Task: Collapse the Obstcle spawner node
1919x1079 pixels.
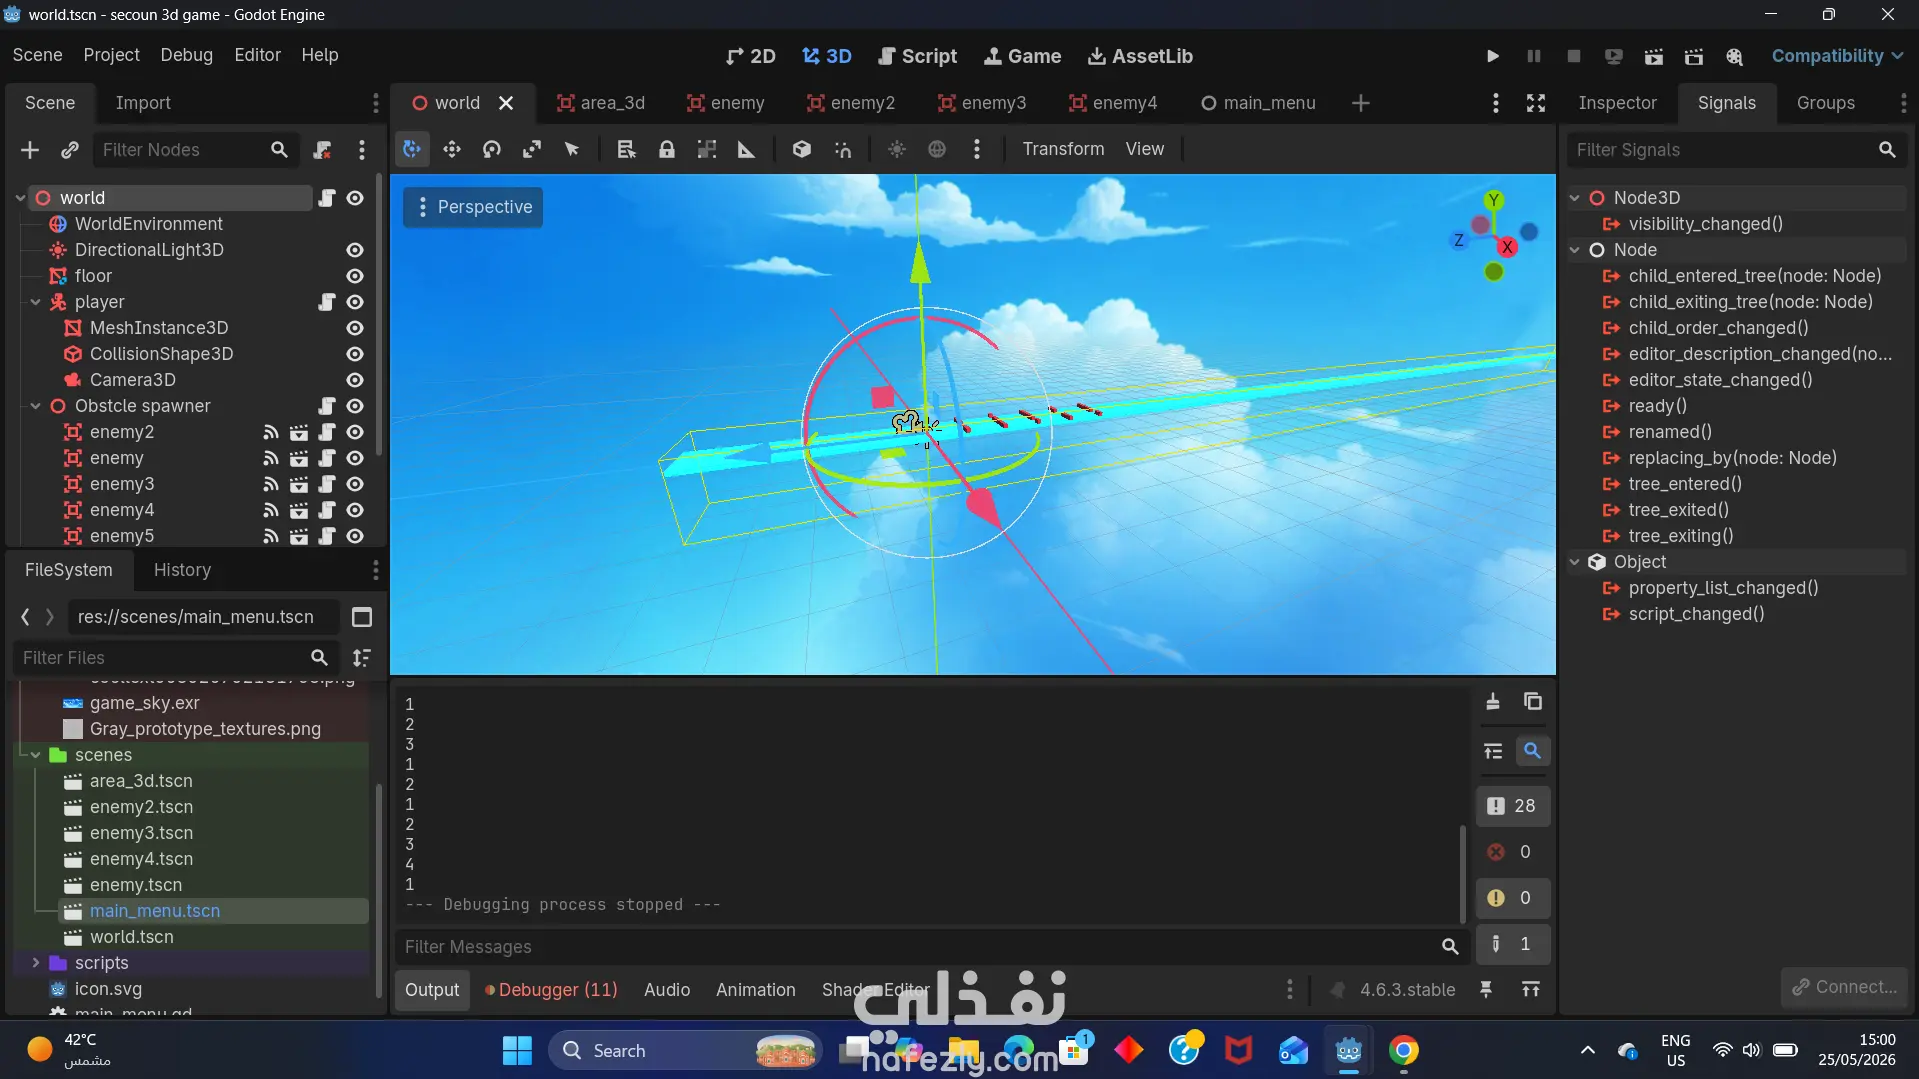Action: [35, 406]
